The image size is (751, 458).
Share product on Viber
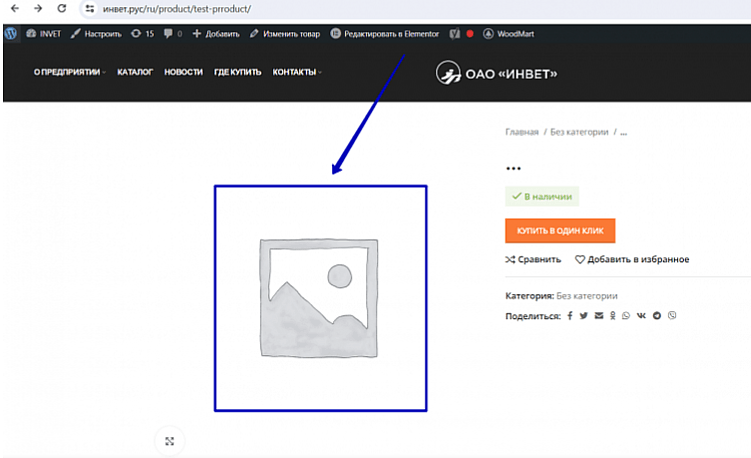point(672,315)
